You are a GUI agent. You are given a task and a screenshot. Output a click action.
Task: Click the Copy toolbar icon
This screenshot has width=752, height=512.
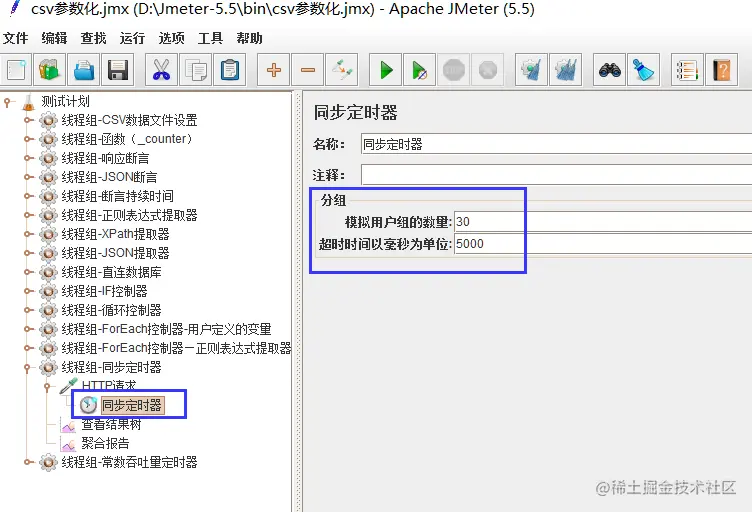[196, 70]
